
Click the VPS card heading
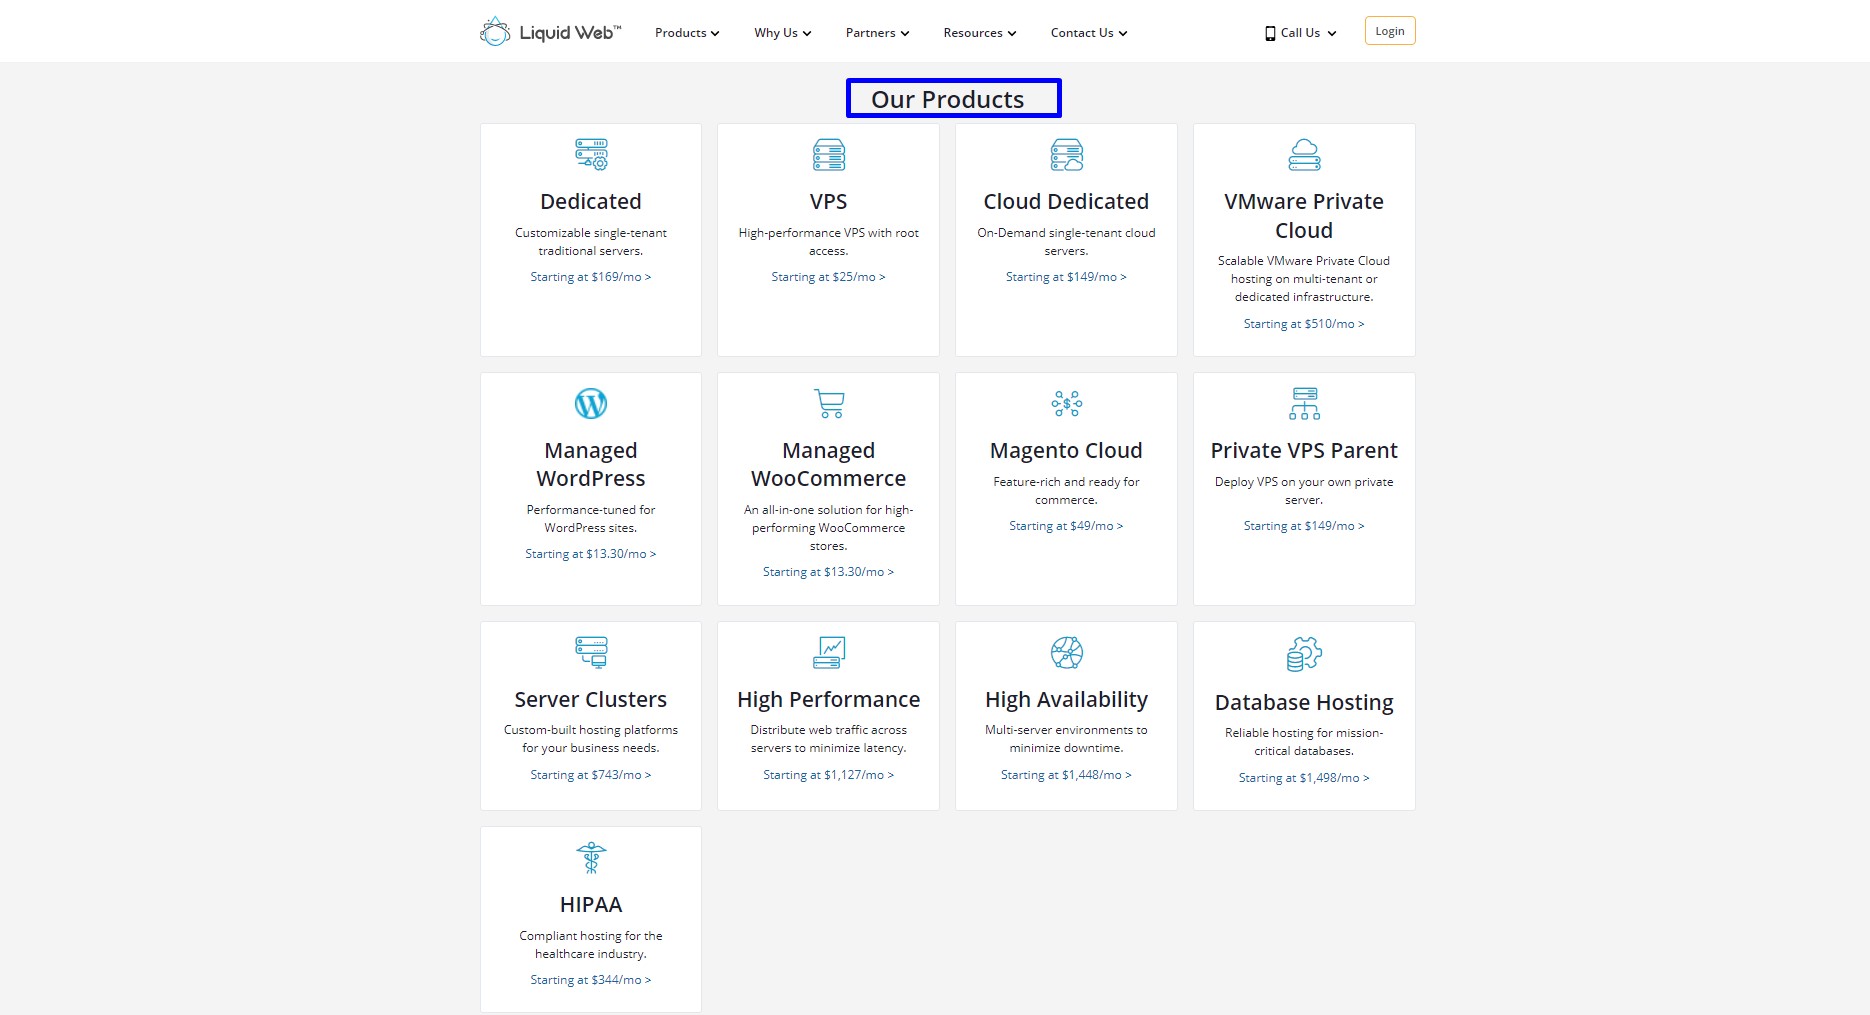(828, 202)
